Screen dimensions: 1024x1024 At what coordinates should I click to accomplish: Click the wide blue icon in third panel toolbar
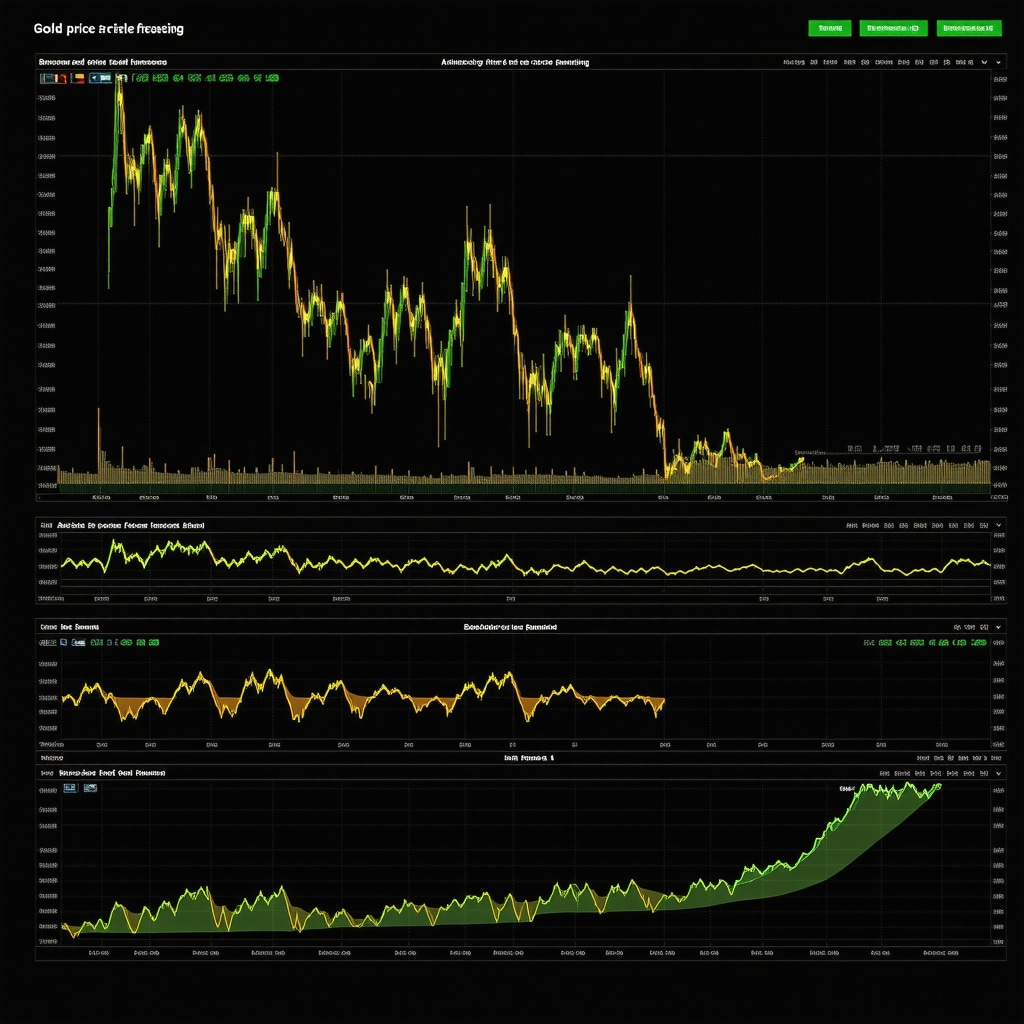pos(78,643)
